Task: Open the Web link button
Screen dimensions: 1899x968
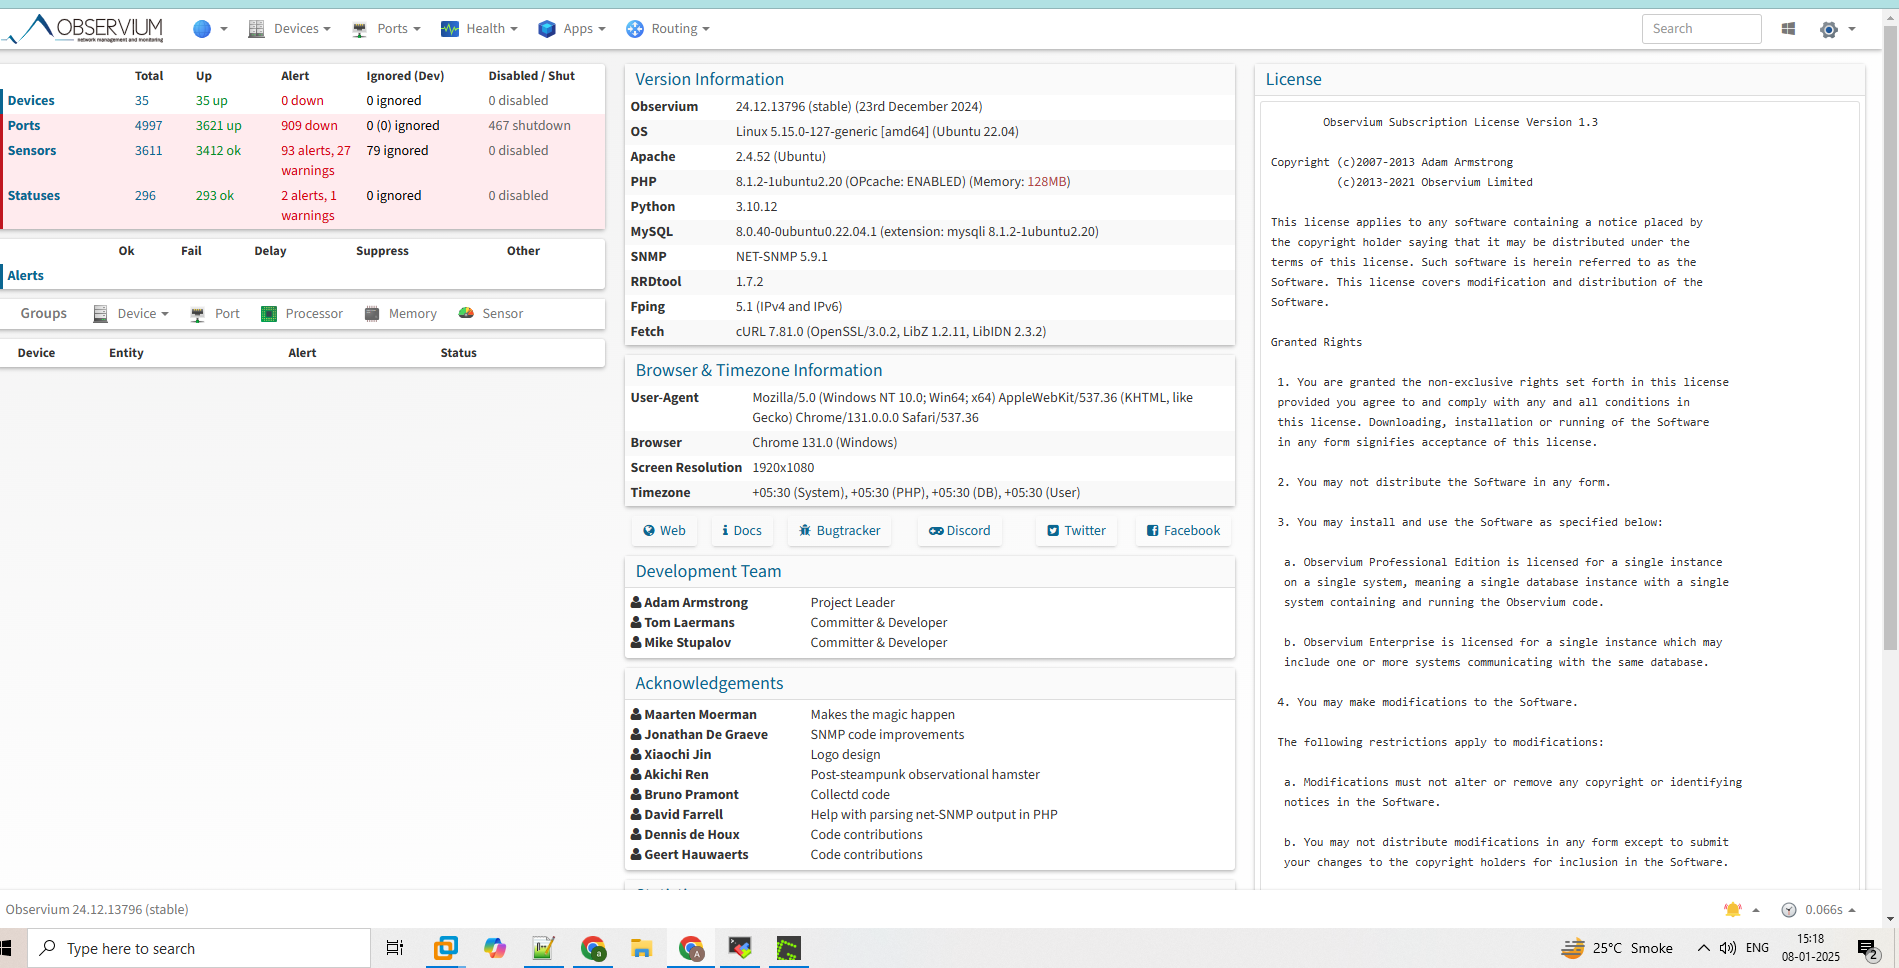Action: pyautogui.click(x=664, y=530)
